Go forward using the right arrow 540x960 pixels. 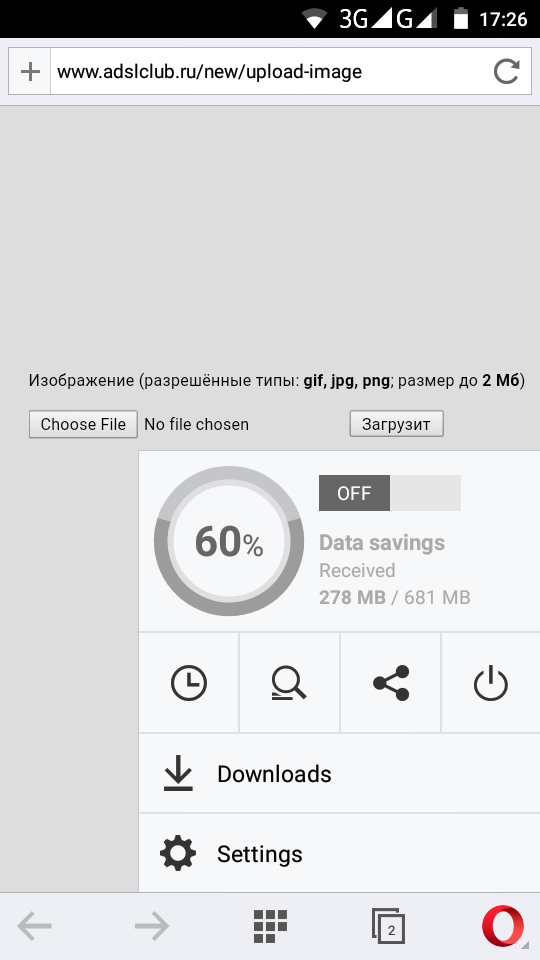click(x=152, y=926)
